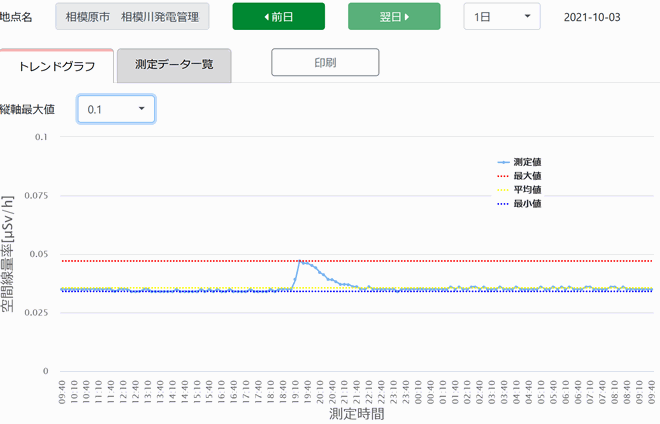This screenshot has width=660, height=424.
Task: Click the y-axis title 空間線量率[μSv/h]
Action: pos(8,254)
